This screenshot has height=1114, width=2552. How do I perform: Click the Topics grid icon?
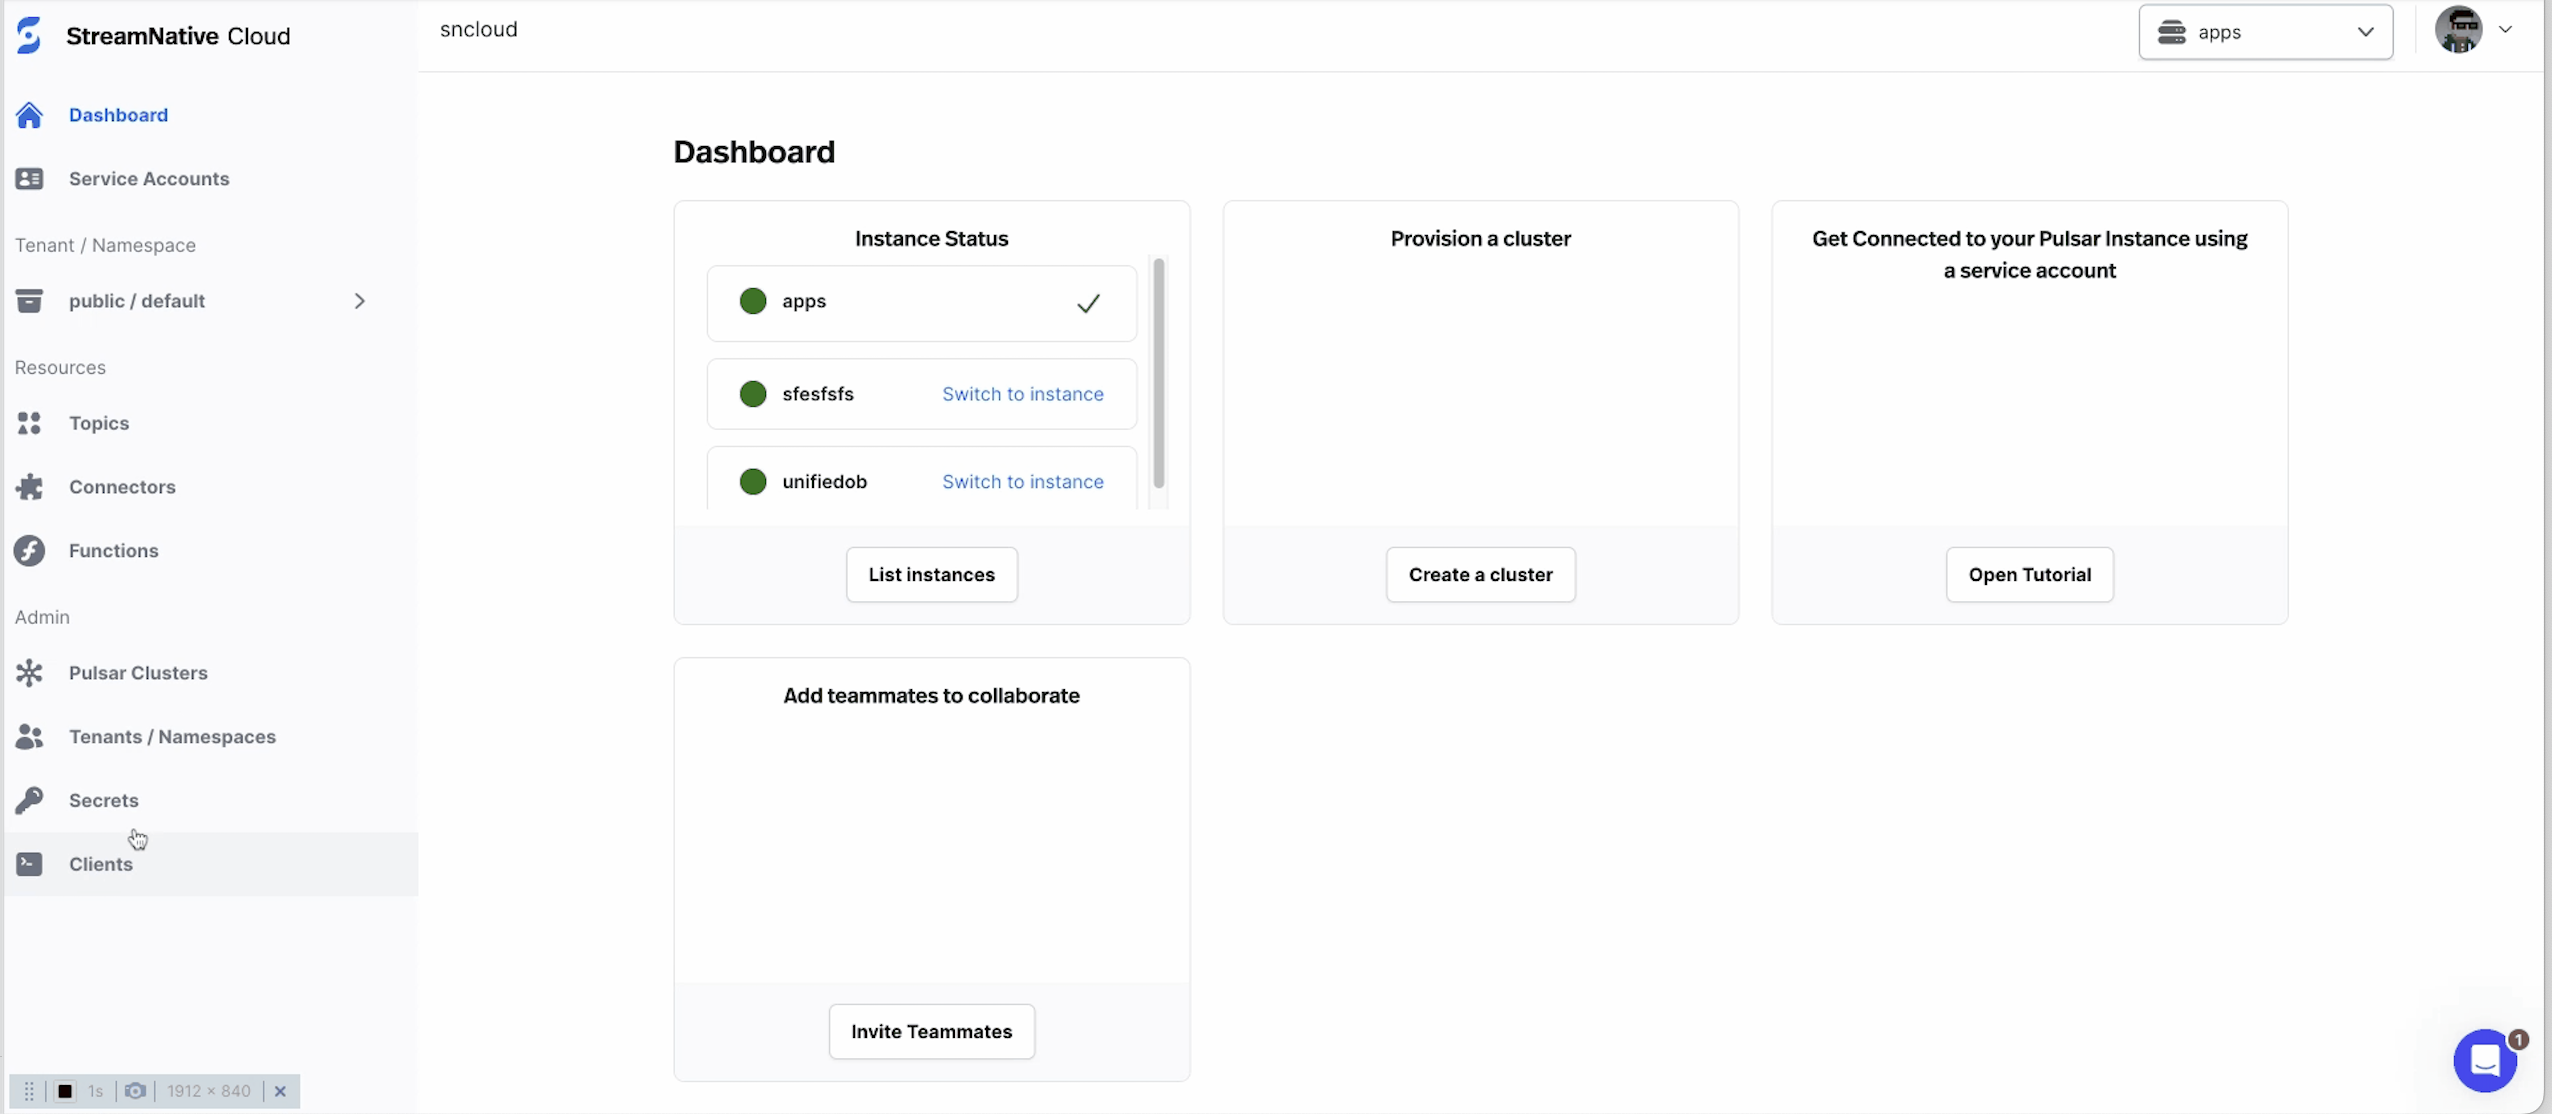[x=29, y=423]
